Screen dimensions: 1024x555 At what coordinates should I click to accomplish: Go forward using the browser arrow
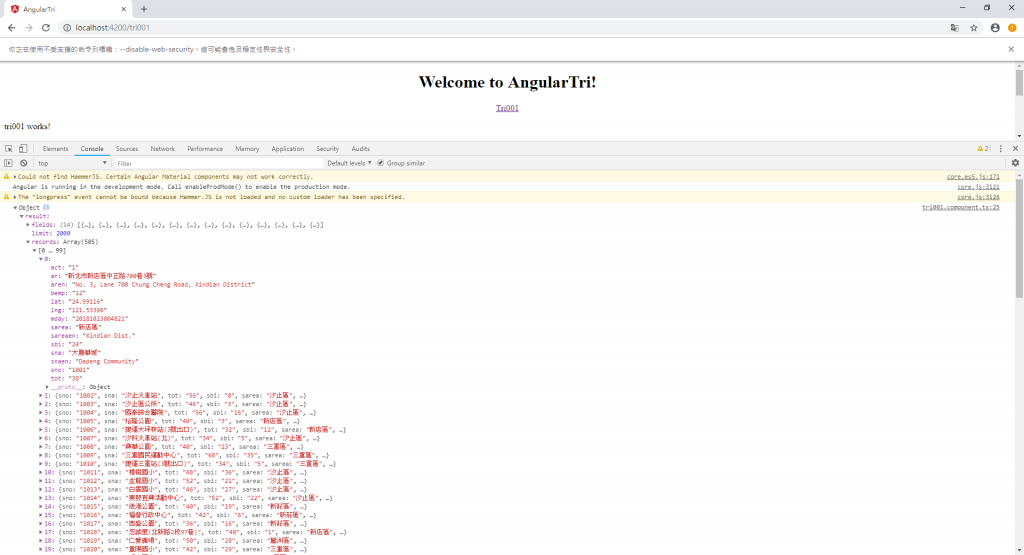[29, 27]
